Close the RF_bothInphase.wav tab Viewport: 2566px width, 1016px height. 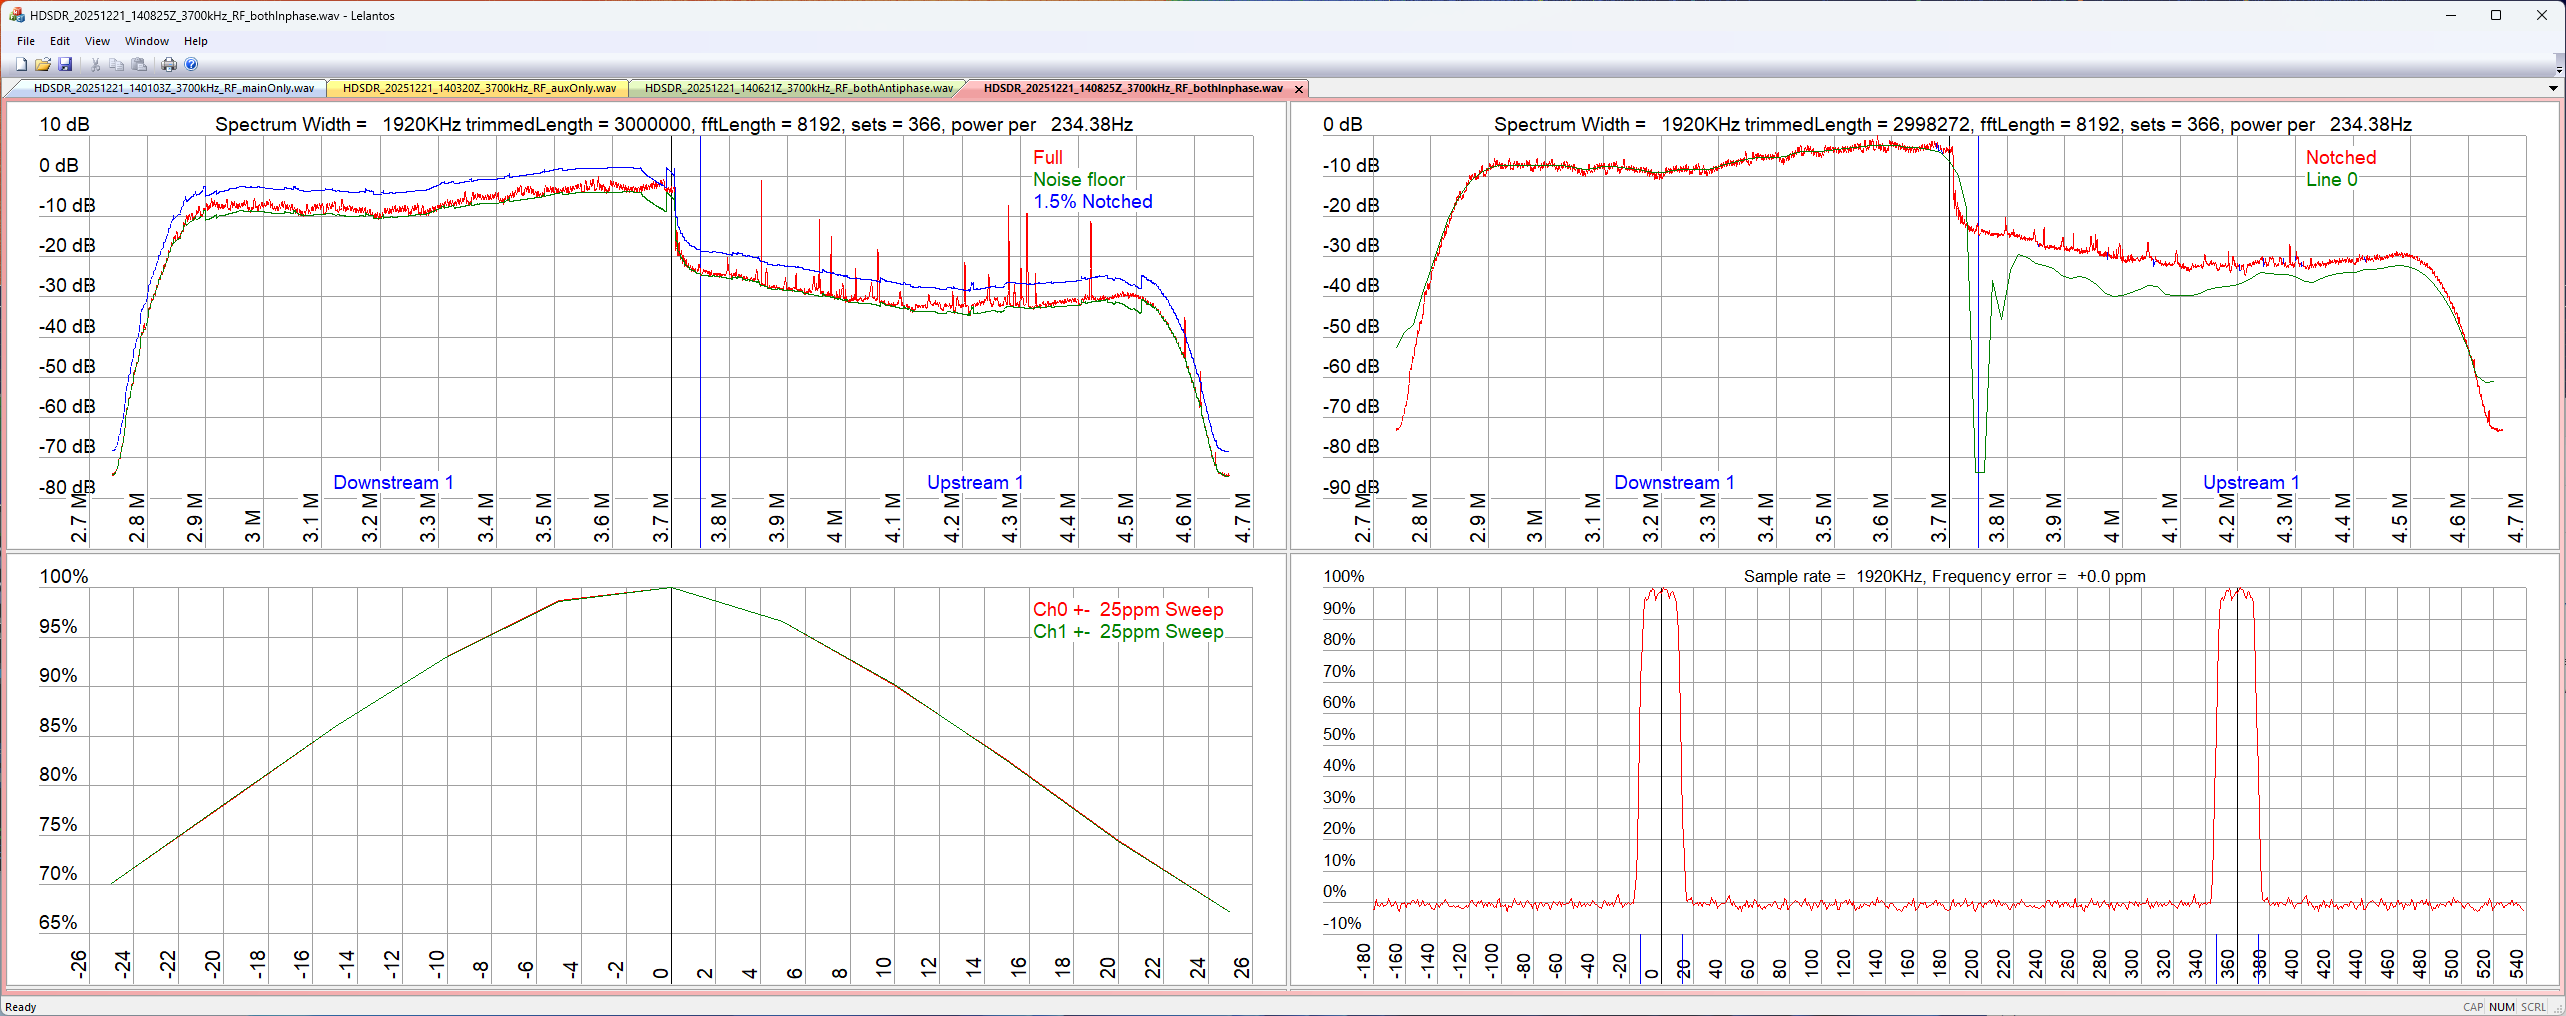[x=1299, y=89]
